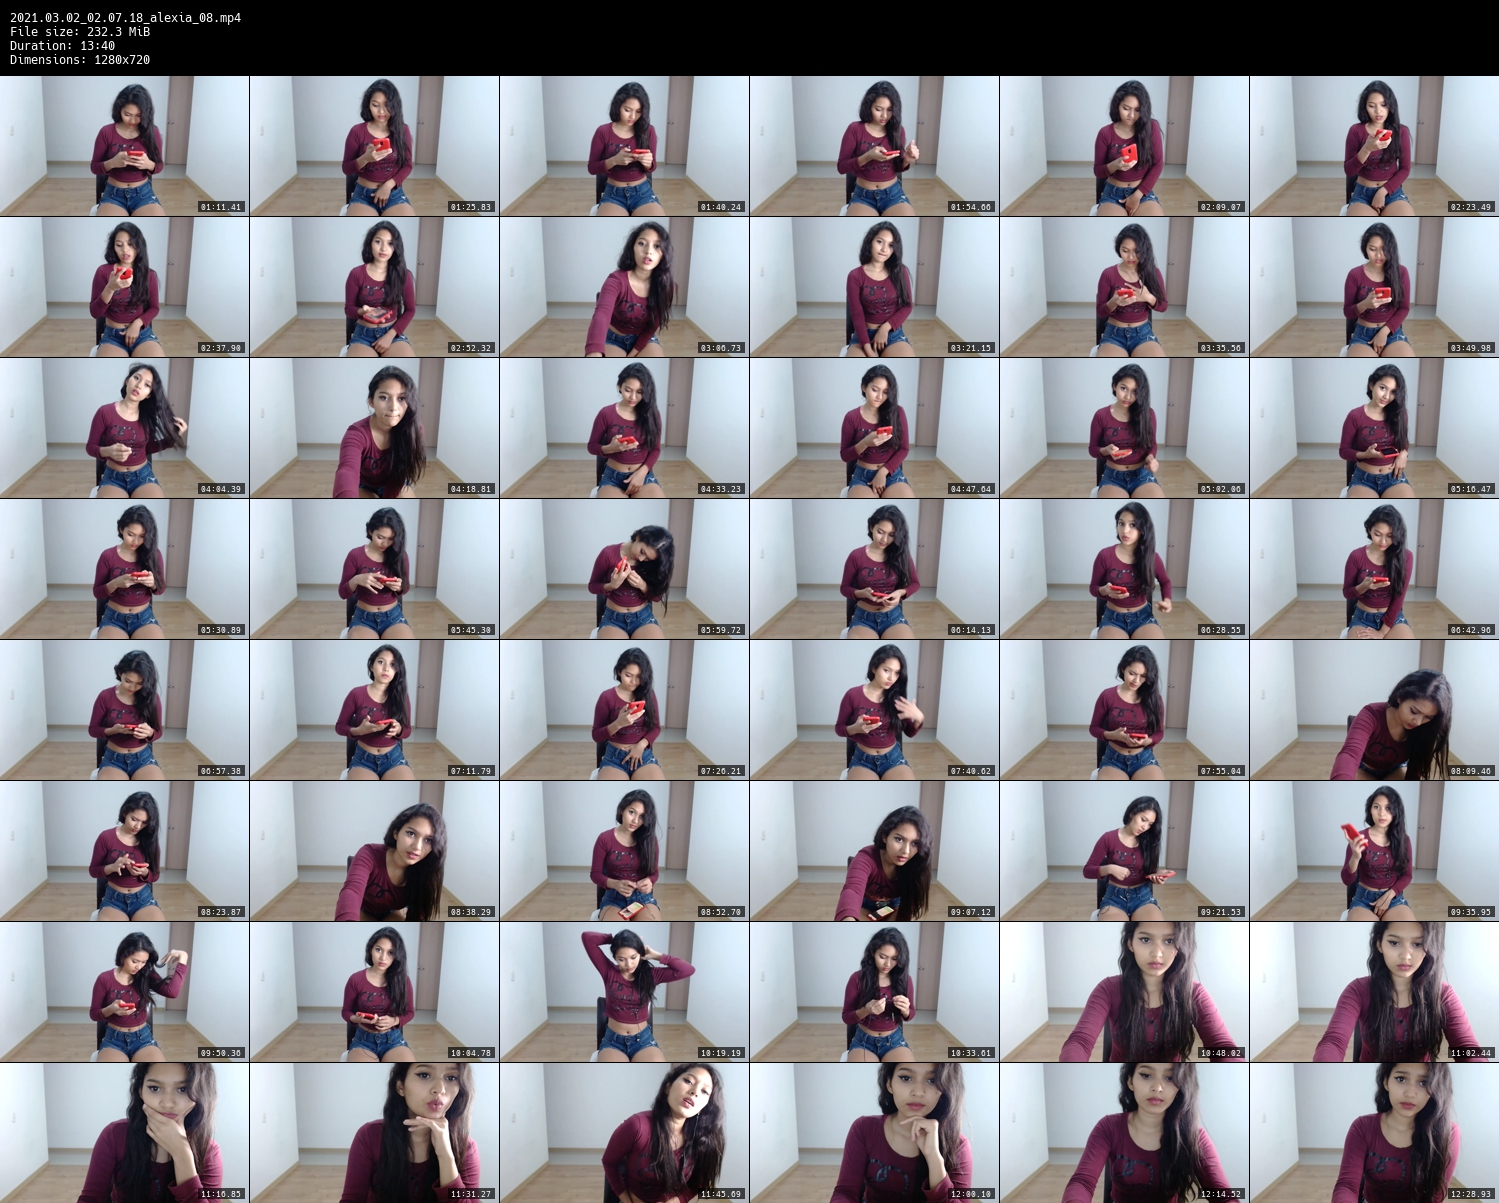Open the frame marked 12:00.10
The width and height of the screenshot is (1499, 1203).
click(x=874, y=1133)
